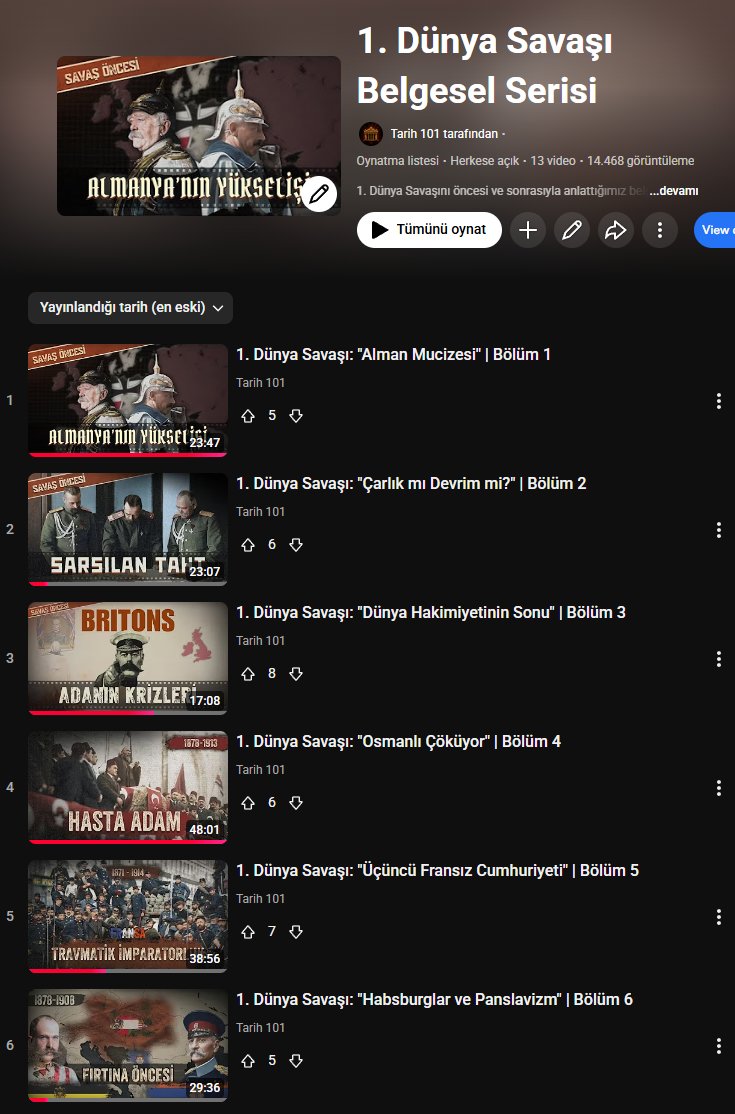Upvote the "Çarlık mı Devrim mi?" video
Viewport: 735px width, 1114px height.
[x=248, y=545]
